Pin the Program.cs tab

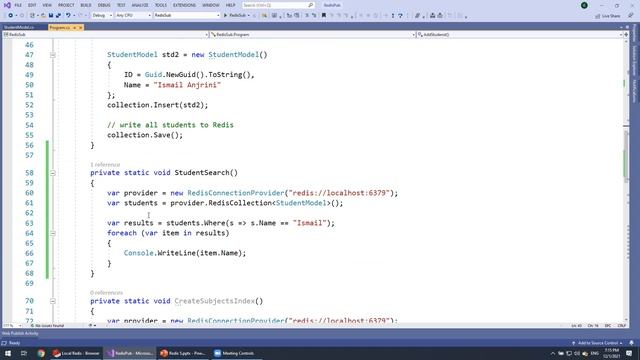(x=74, y=27)
